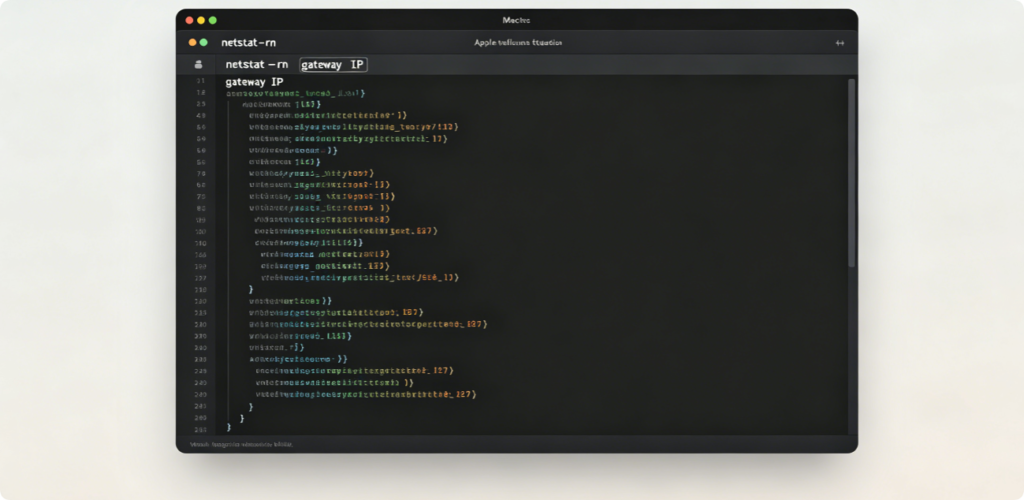Click the green dot next to the netstat -rn tab
Viewport: 1024px width, 500px height.
coord(204,42)
